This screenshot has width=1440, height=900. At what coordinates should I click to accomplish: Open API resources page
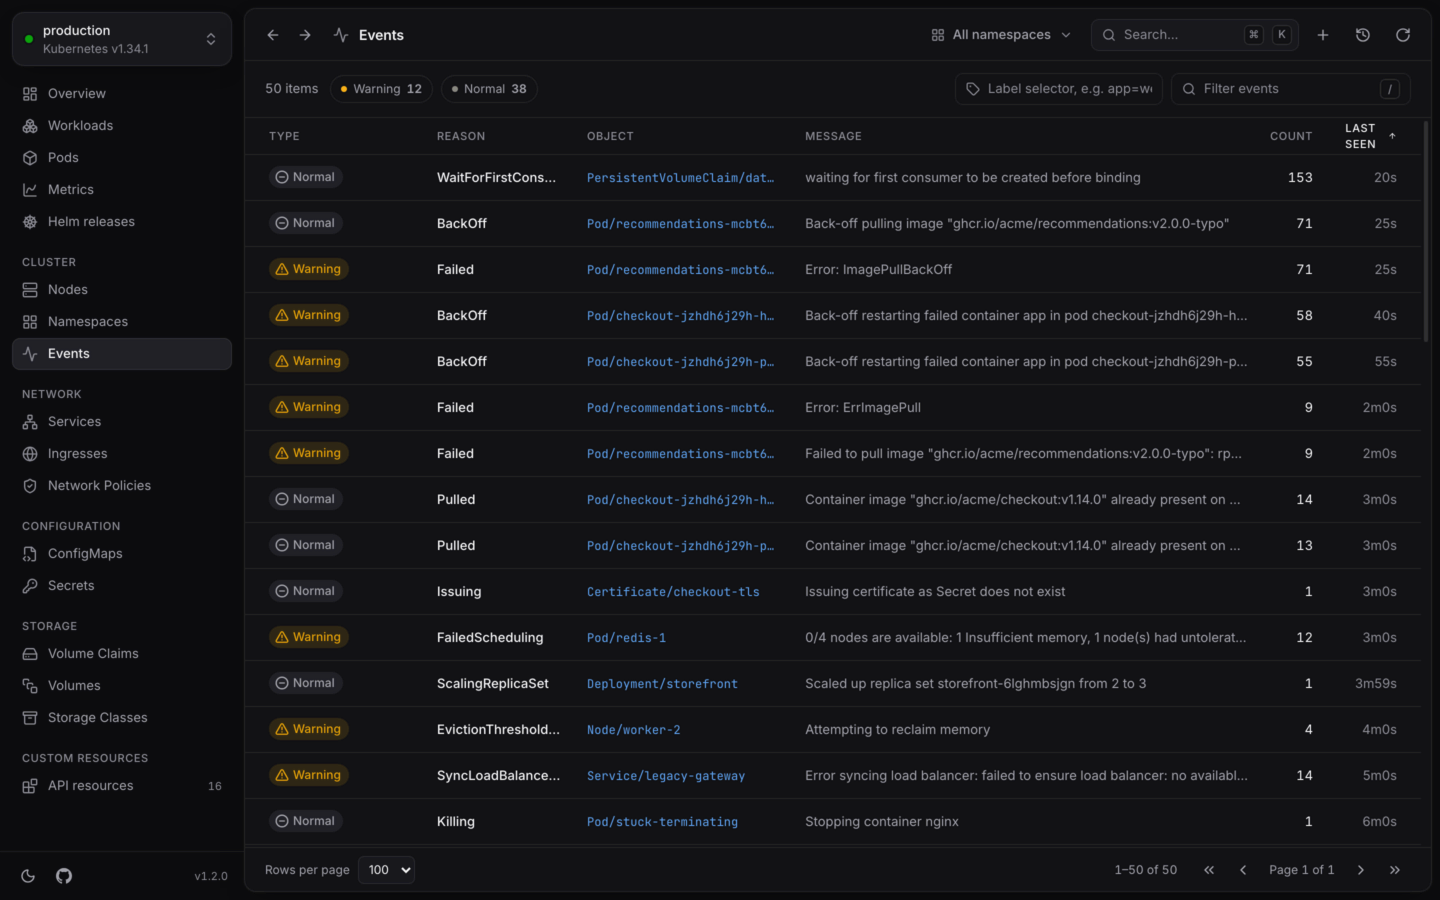[122, 786]
